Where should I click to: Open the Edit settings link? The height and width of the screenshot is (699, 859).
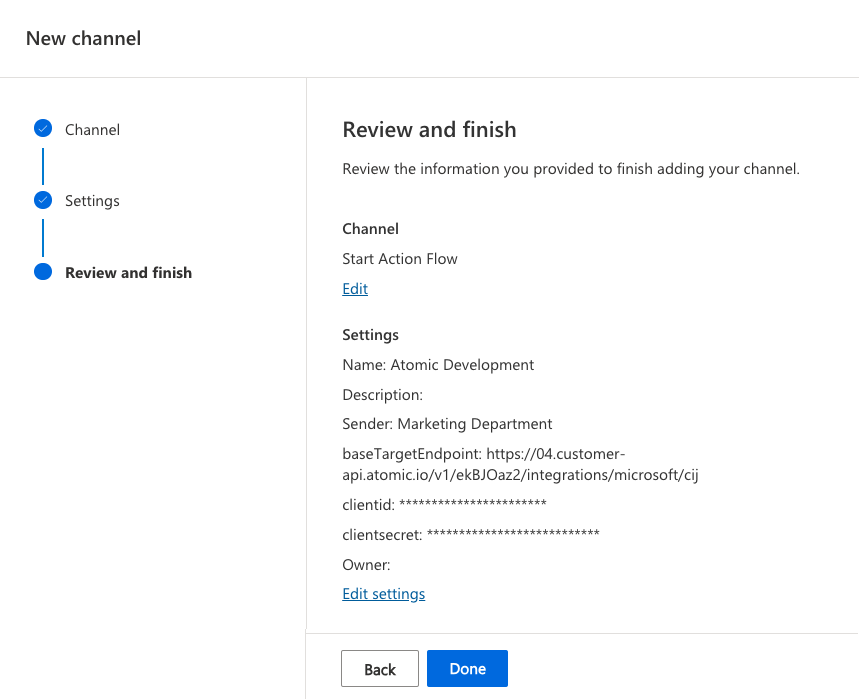pos(383,594)
